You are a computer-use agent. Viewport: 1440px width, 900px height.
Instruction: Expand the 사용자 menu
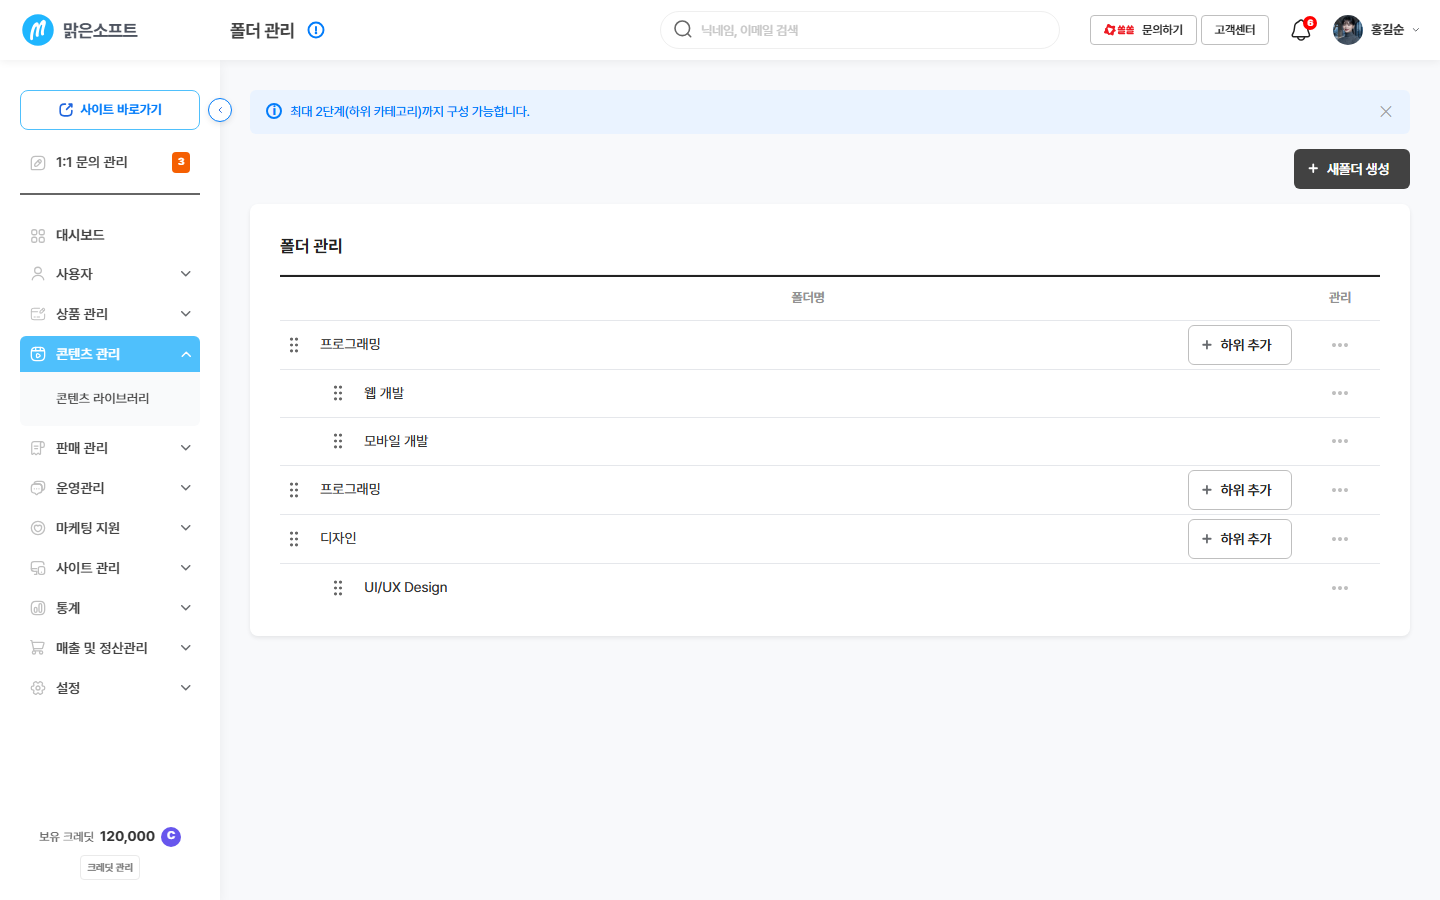[185, 274]
